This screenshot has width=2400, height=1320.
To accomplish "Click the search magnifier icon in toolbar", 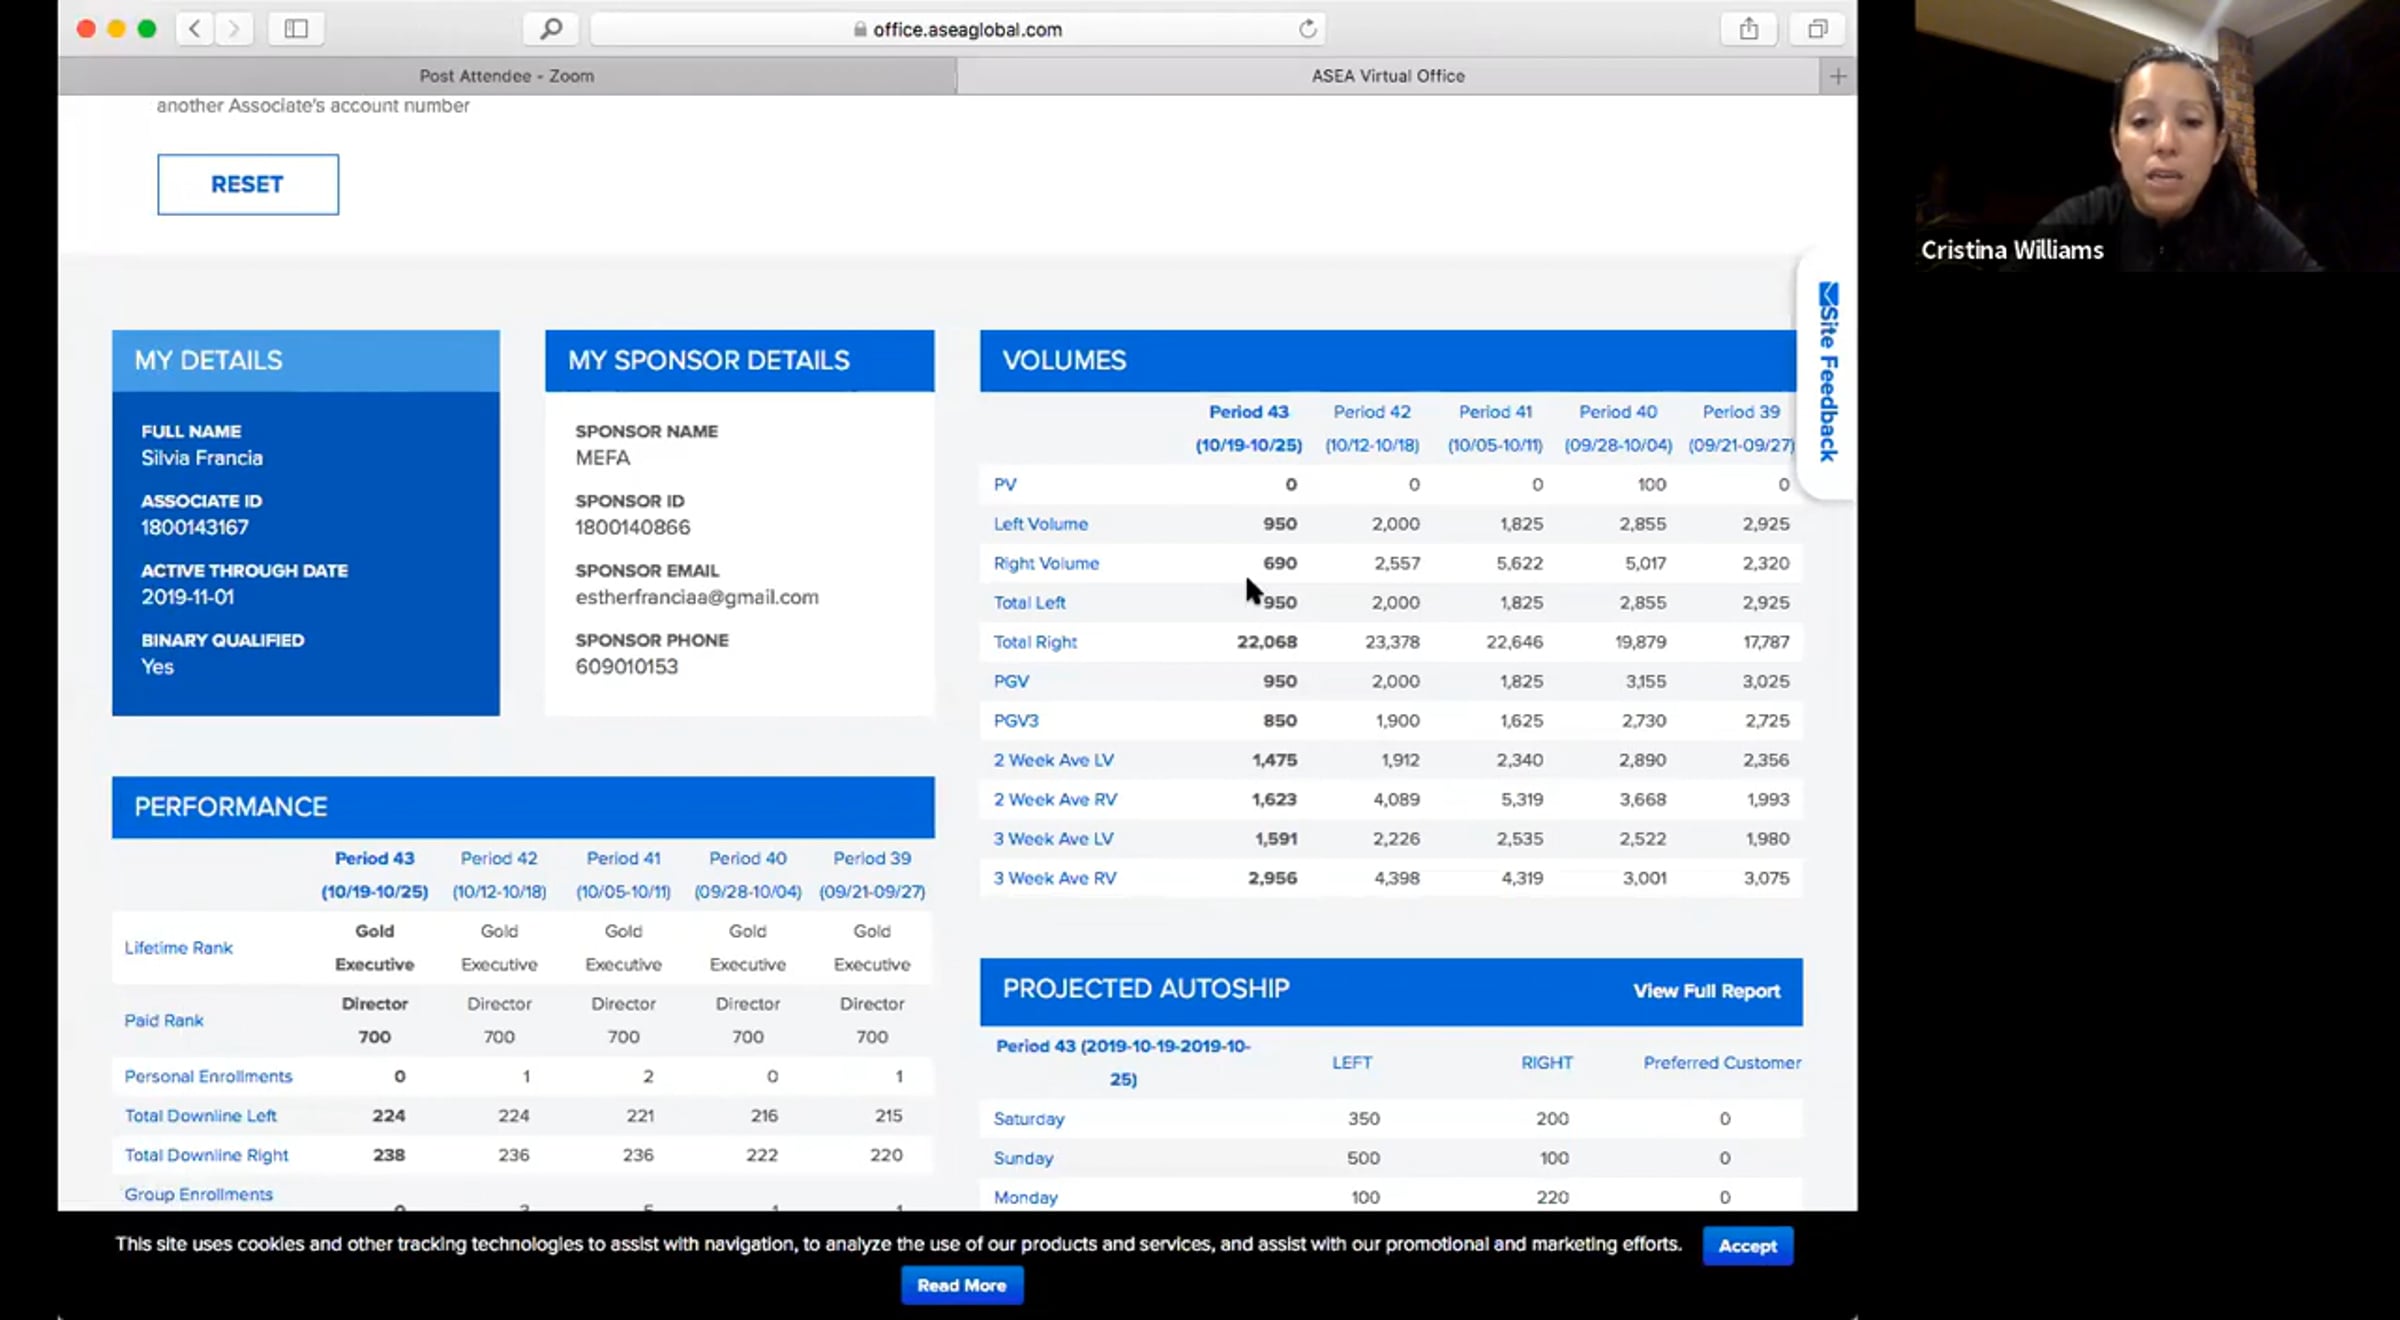I will click(551, 29).
